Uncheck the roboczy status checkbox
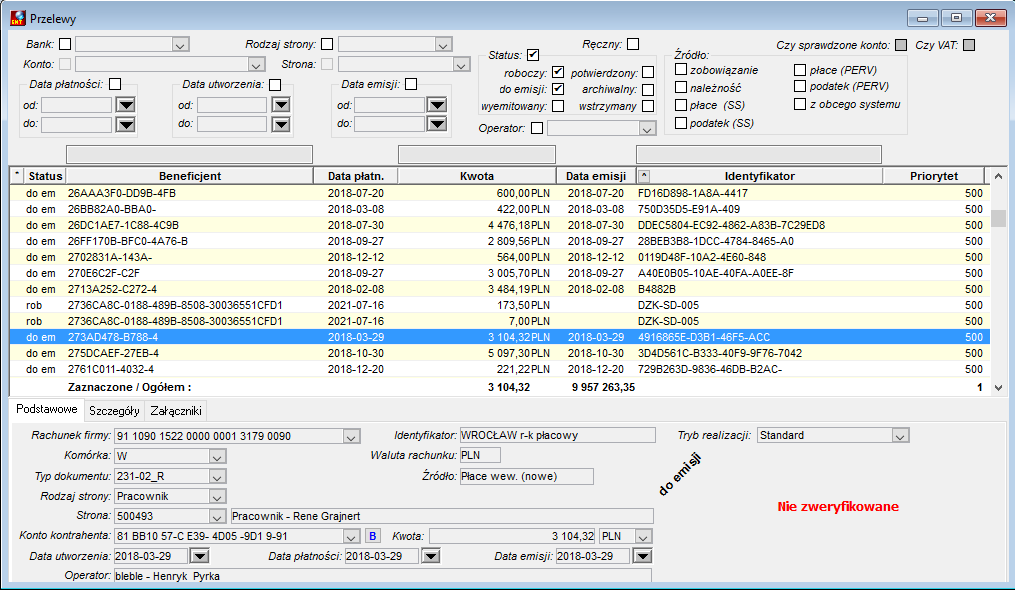1015x590 pixels. pos(558,73)
